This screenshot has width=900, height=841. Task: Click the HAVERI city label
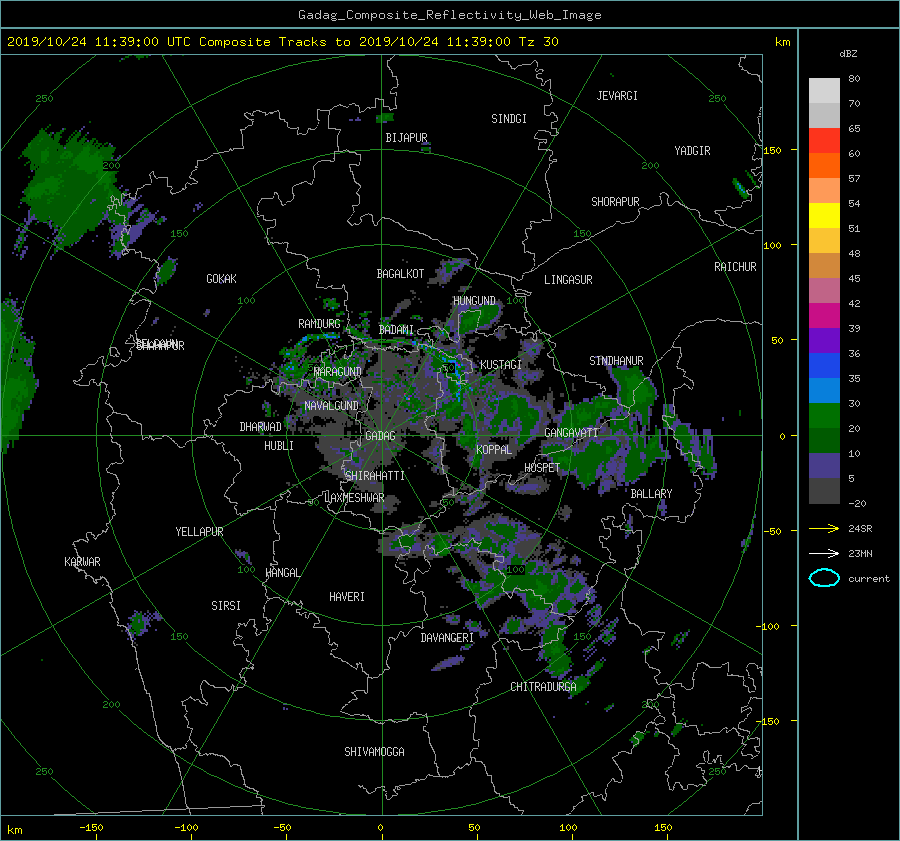pyautogui.click(x=347, y=597)
